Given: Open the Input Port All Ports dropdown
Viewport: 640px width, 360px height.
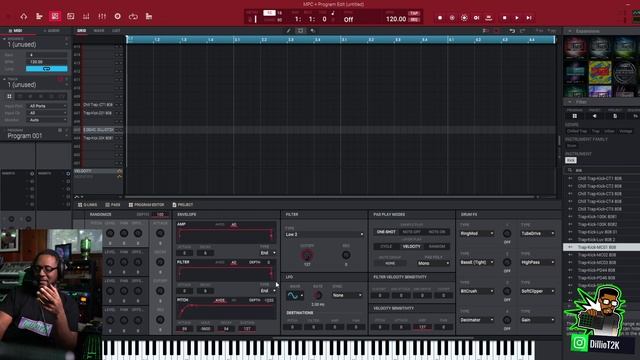Looking at the screenshot, I should coord(47,106).
